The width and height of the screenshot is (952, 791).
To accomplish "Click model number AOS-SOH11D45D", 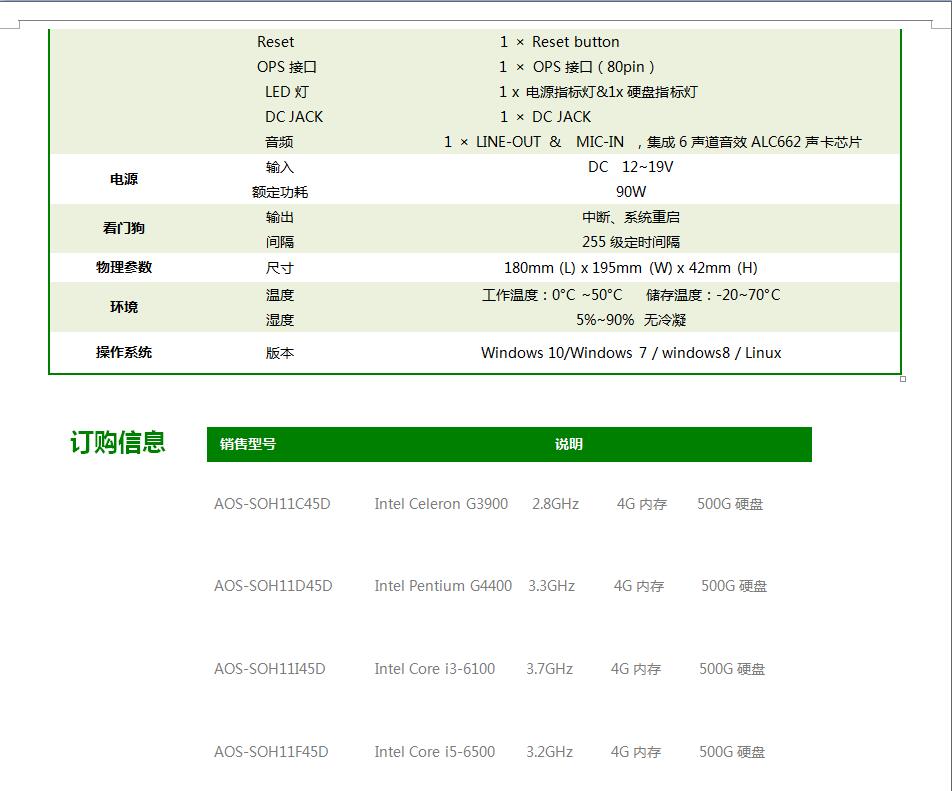I will [x=273, y=586].
